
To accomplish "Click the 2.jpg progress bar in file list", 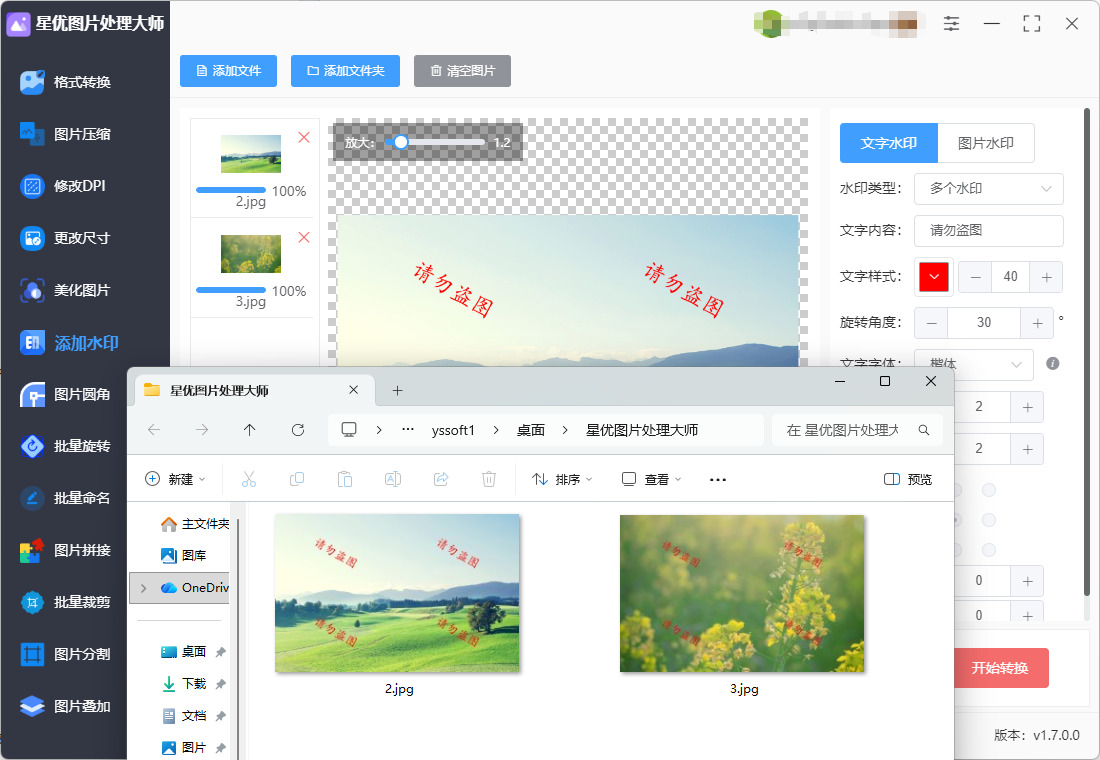I will (x=231, y=190).
